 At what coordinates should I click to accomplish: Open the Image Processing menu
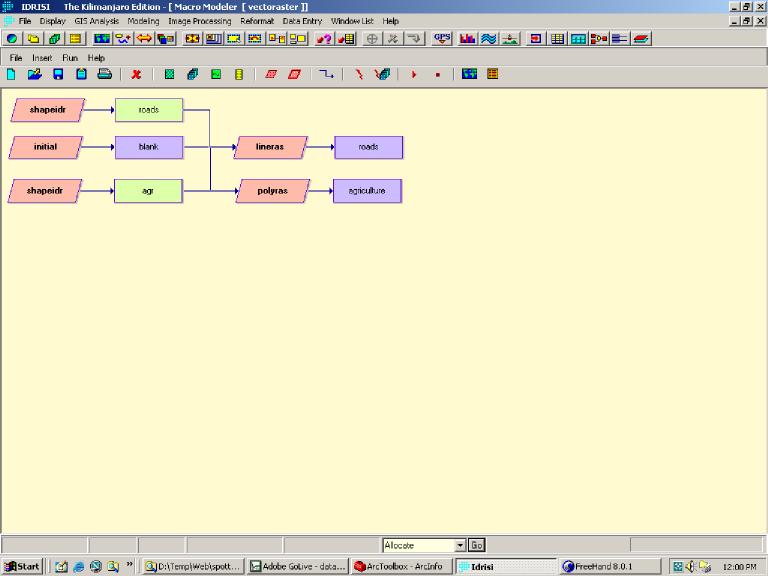(x=199, y=21)
